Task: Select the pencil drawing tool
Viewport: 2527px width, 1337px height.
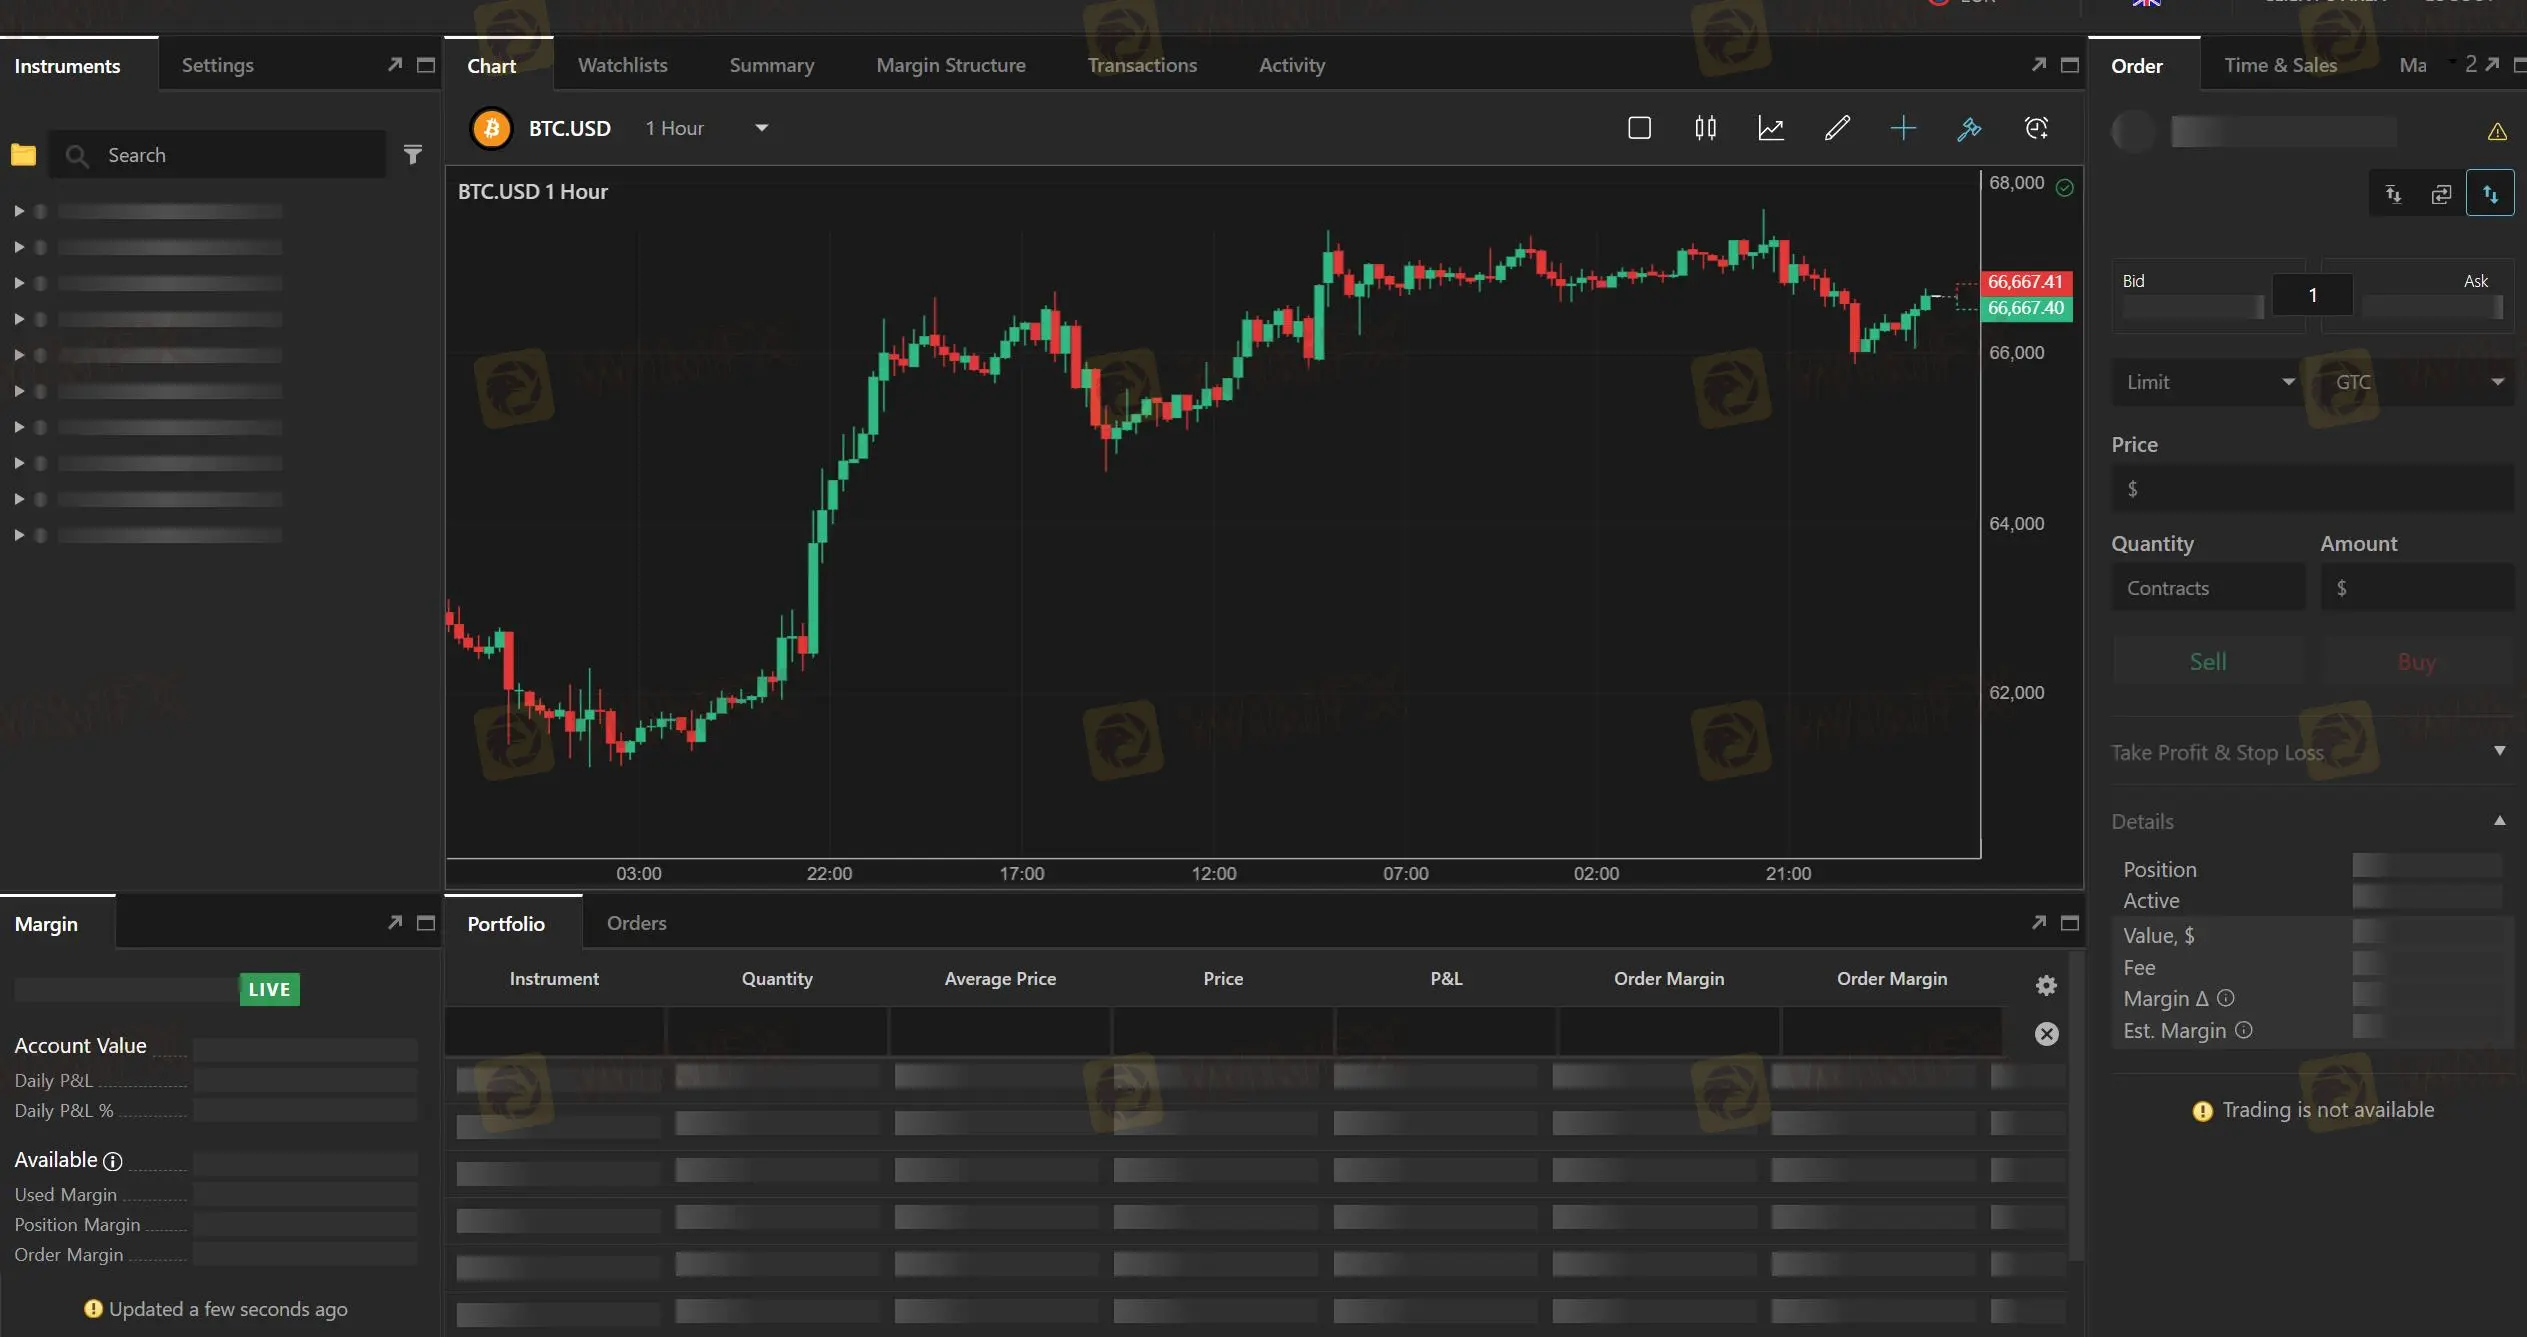Action: pyautogui.click(x=1837, y=128)
